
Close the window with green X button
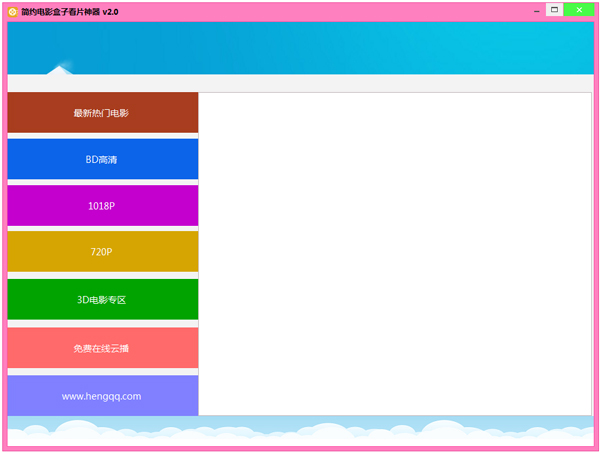click(579, 10)
